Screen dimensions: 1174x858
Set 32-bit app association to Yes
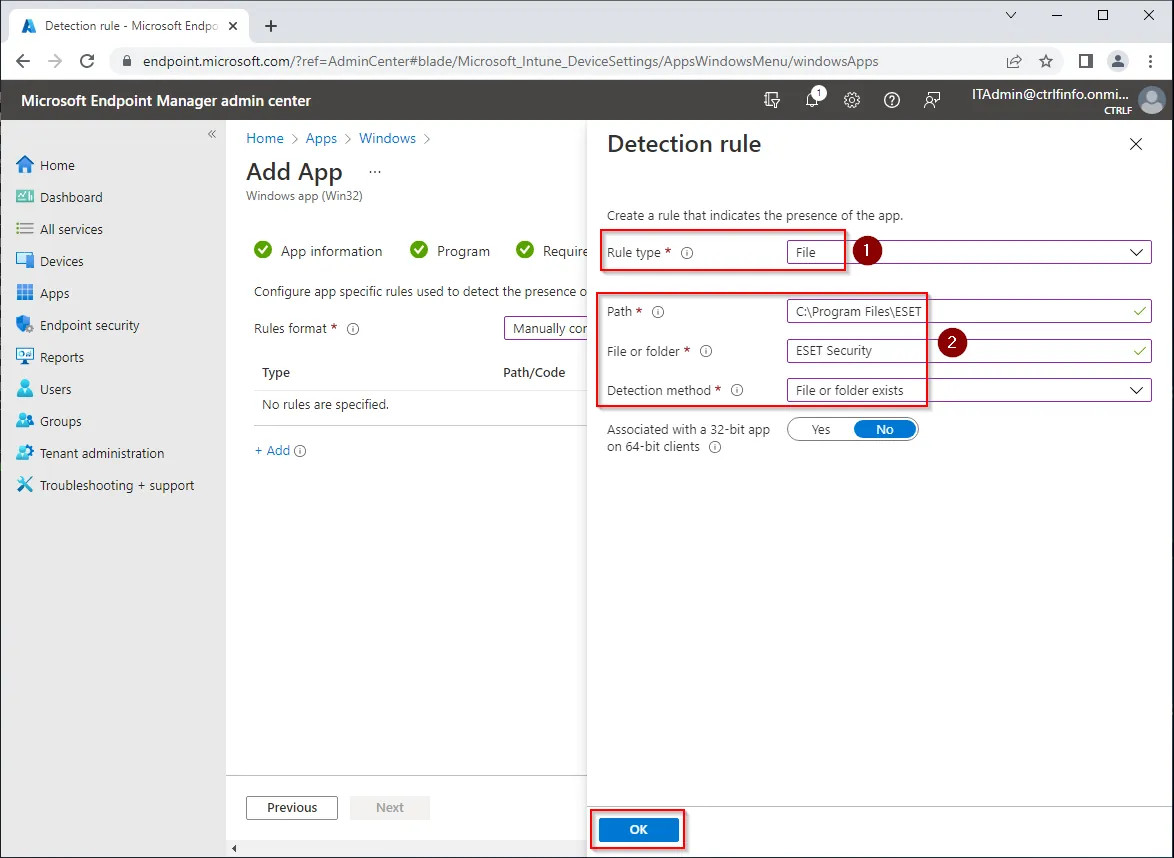coord(821,430)
